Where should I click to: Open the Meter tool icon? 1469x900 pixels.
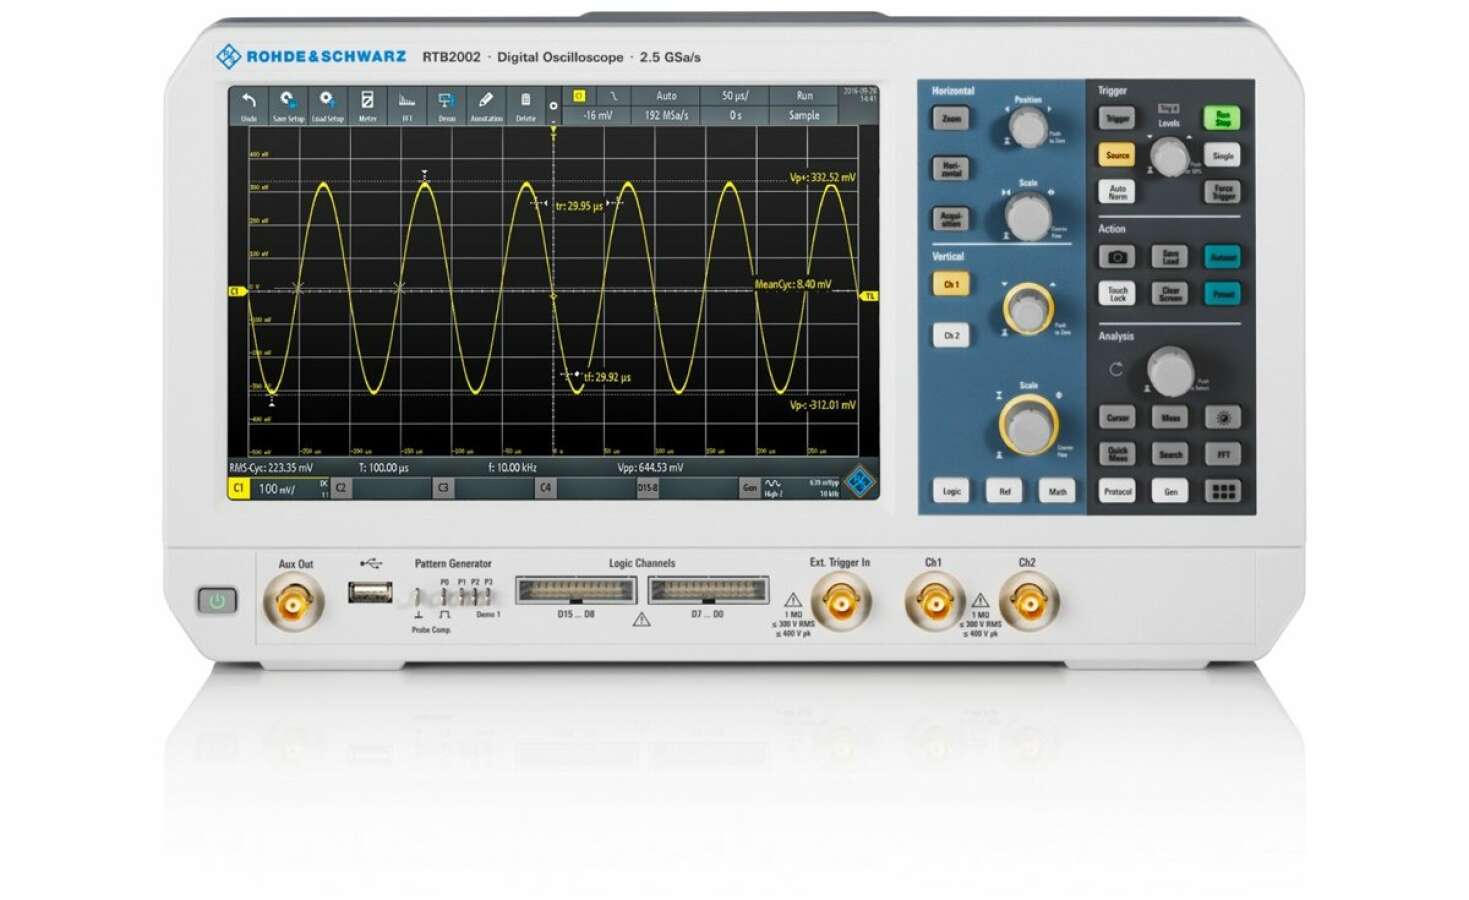click(x=367, y=105)
